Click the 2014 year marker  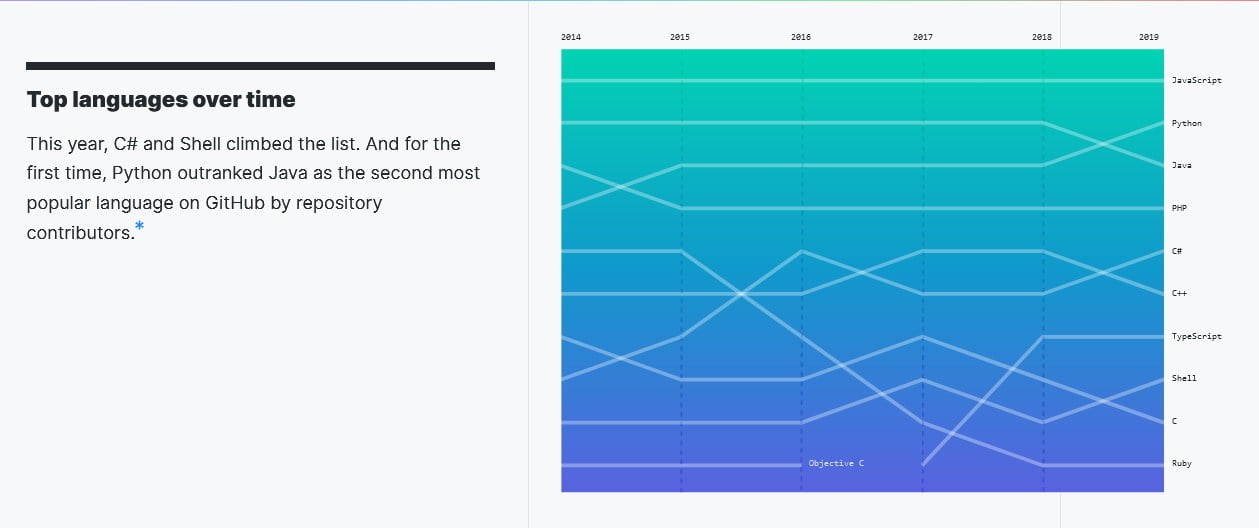tap(571, 37)
